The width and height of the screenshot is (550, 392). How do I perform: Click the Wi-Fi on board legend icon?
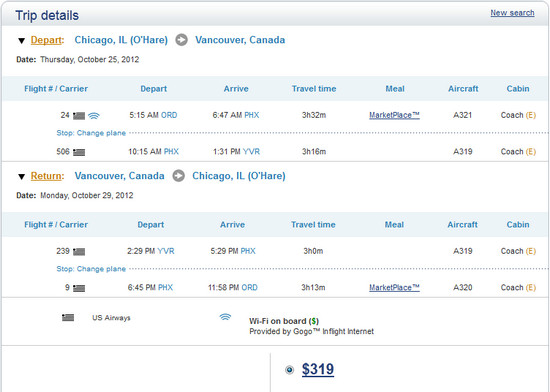click(x=225, y=317)
